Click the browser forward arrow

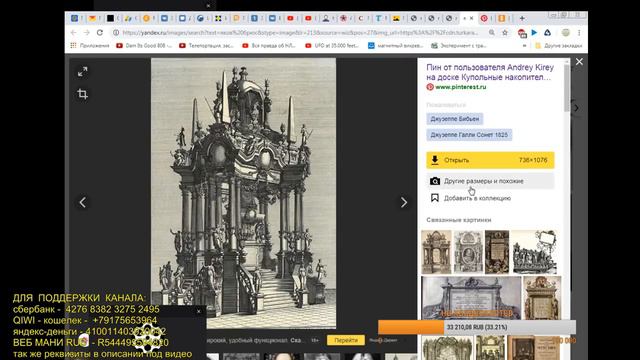87,33
